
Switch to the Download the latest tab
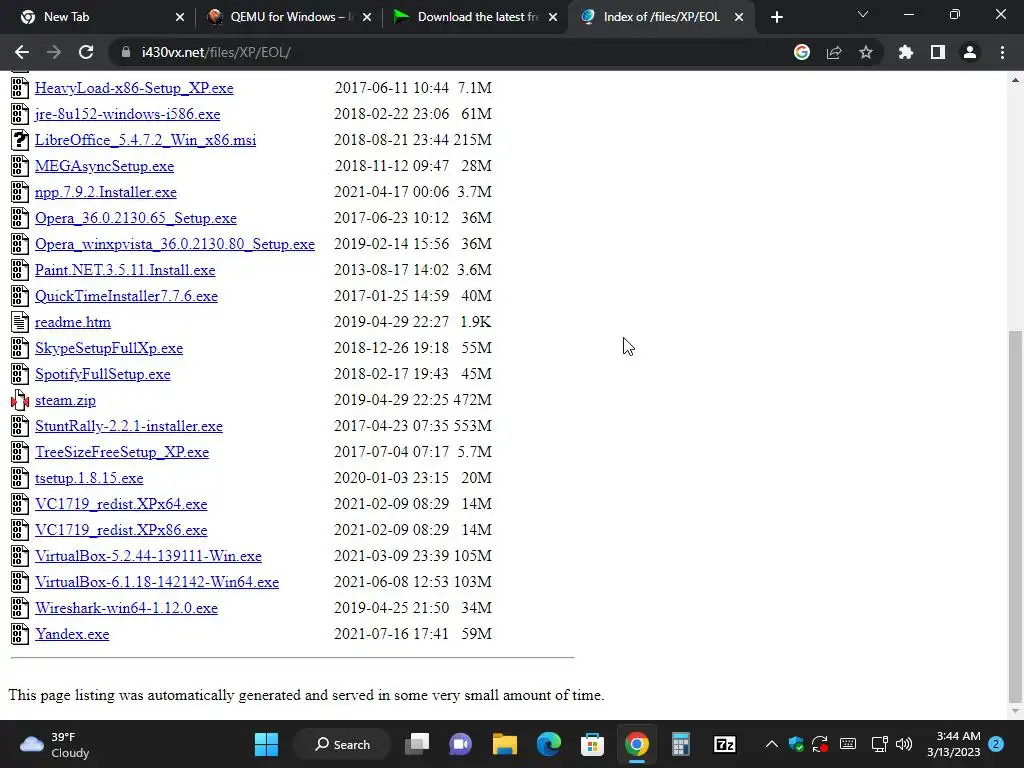click(x=475, y=17)
